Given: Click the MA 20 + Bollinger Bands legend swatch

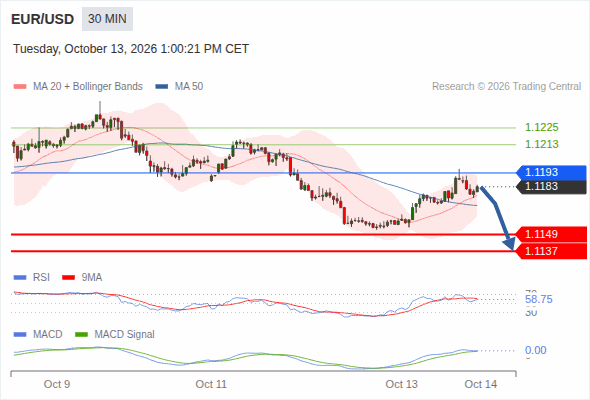Looking at the screenshot, I should [x=20, y=87].
